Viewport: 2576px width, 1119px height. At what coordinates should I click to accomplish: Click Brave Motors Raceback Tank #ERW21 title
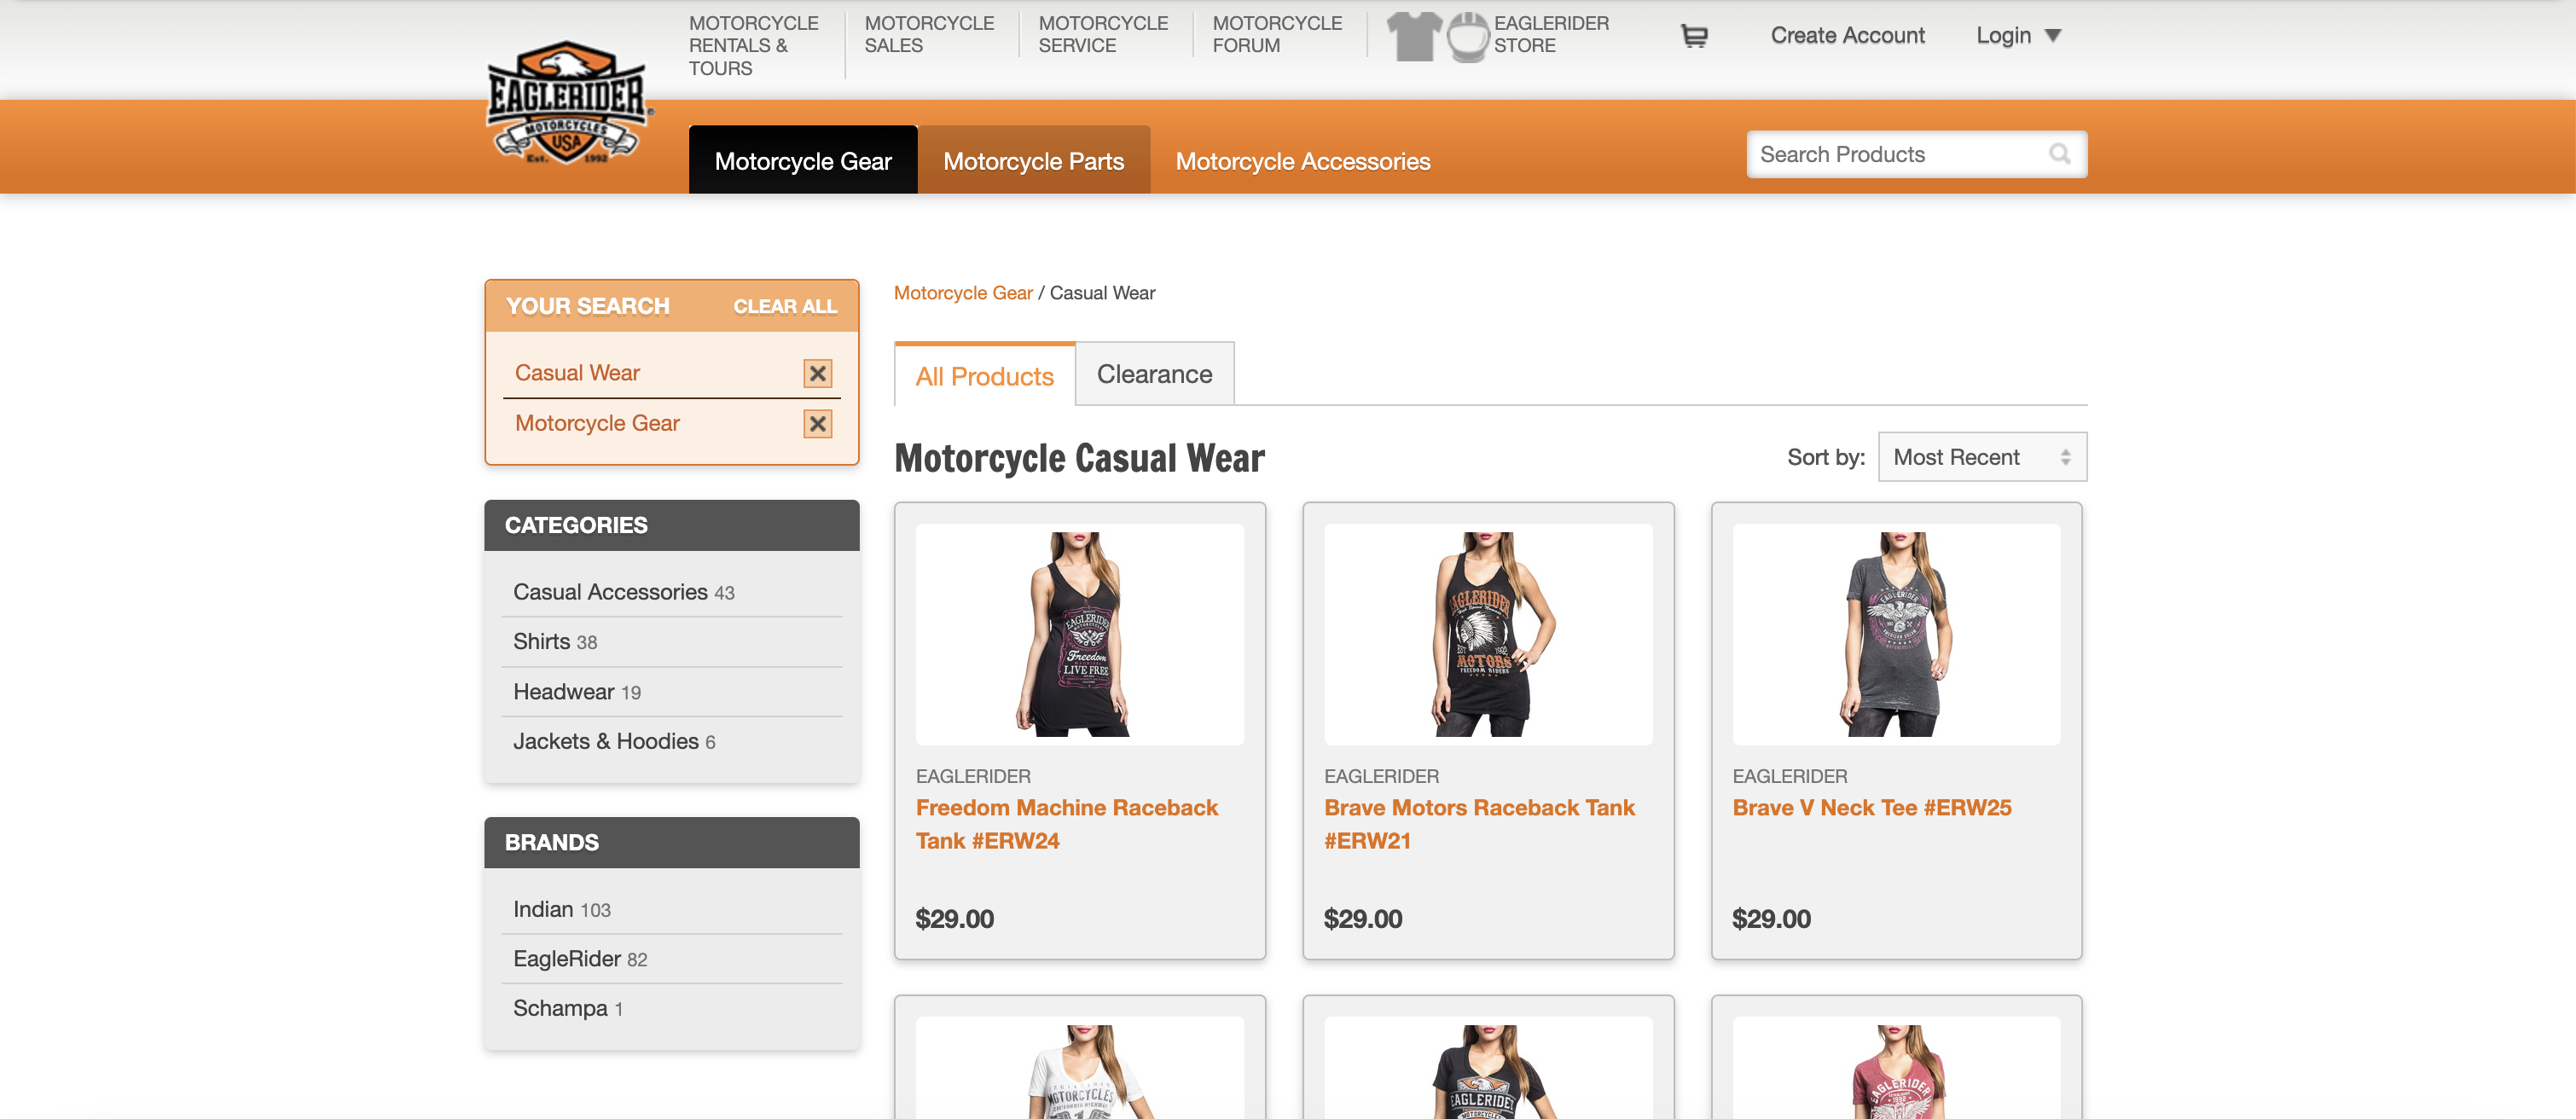(1479, 824)
